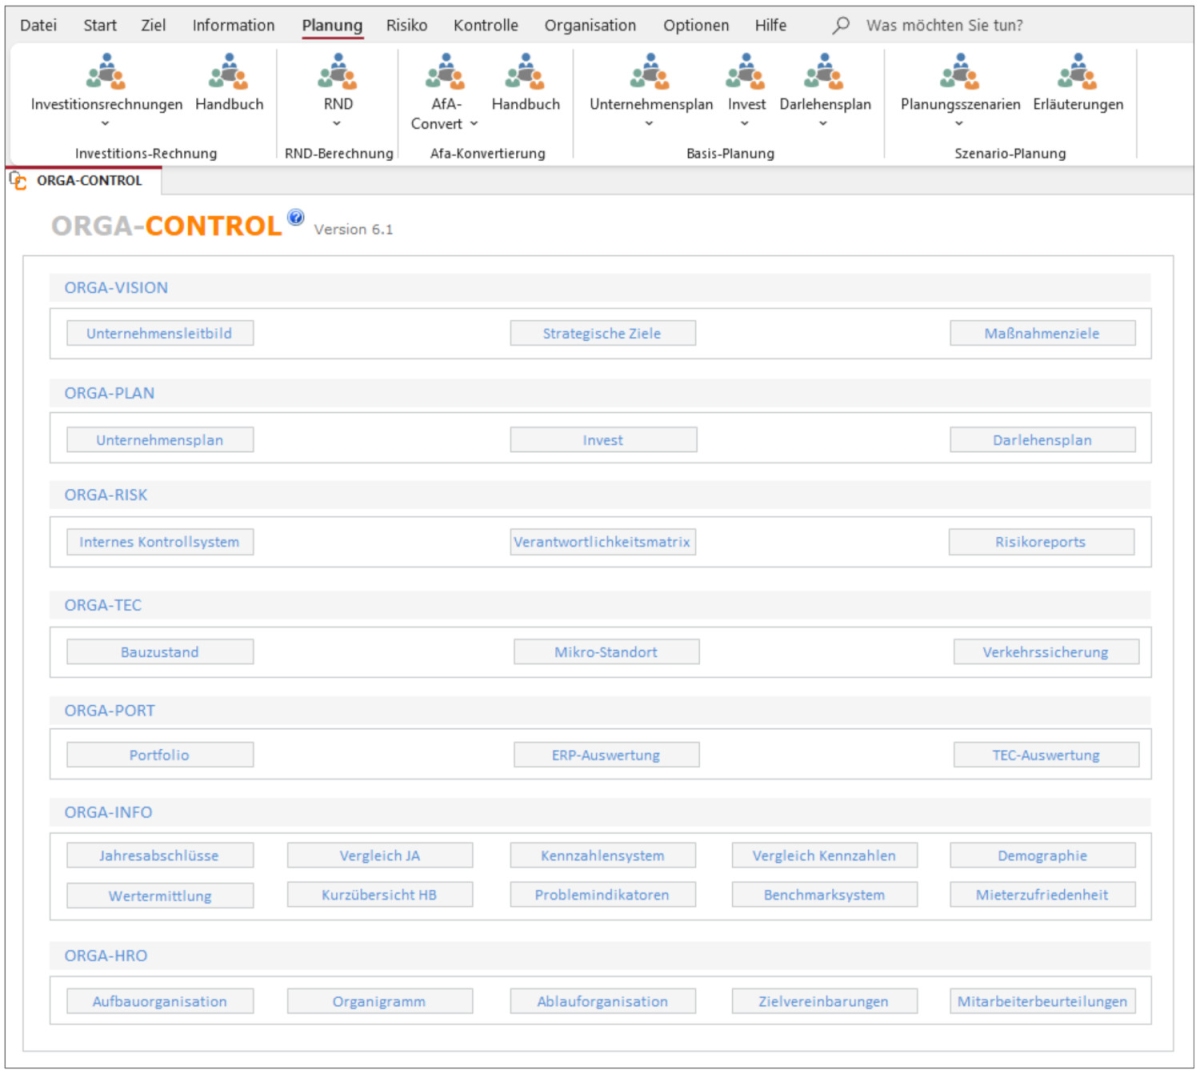Image resolution: width=1200 pixels, height=1074 pixels.
Task: Click the Darlehensplan ribbon icon
Action: coord(825,73)
